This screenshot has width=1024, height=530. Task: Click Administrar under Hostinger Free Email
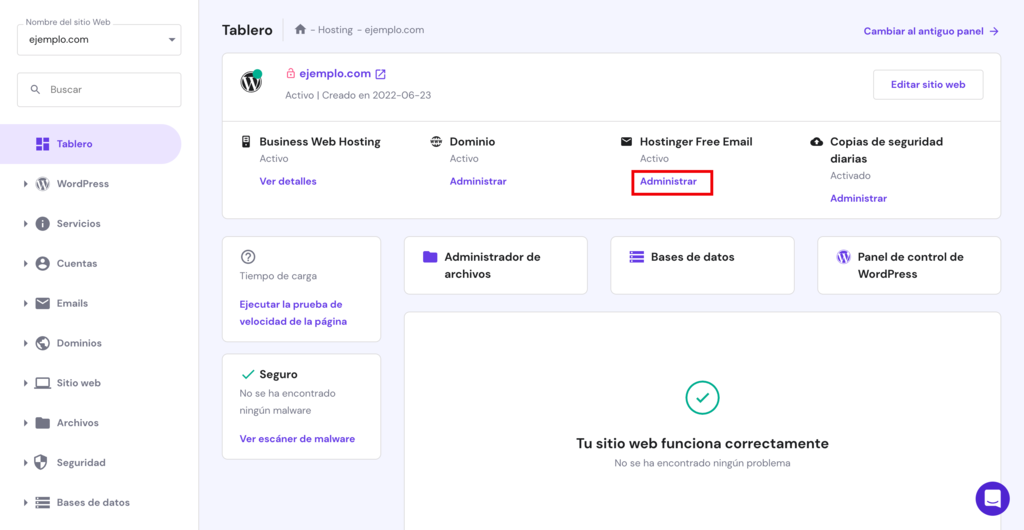(x=668, y=181)
